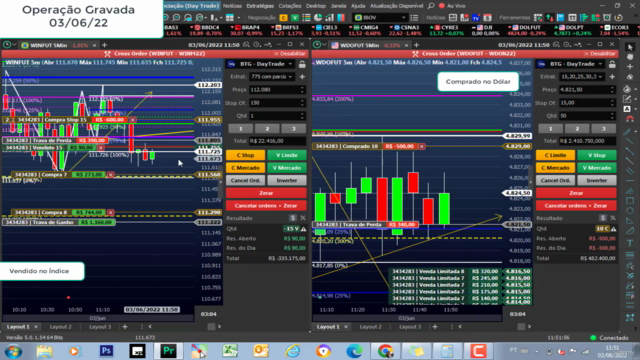The image size is (640, 360).
Task: Open the search magnifier in the menu bar
Action: [431, 6]
